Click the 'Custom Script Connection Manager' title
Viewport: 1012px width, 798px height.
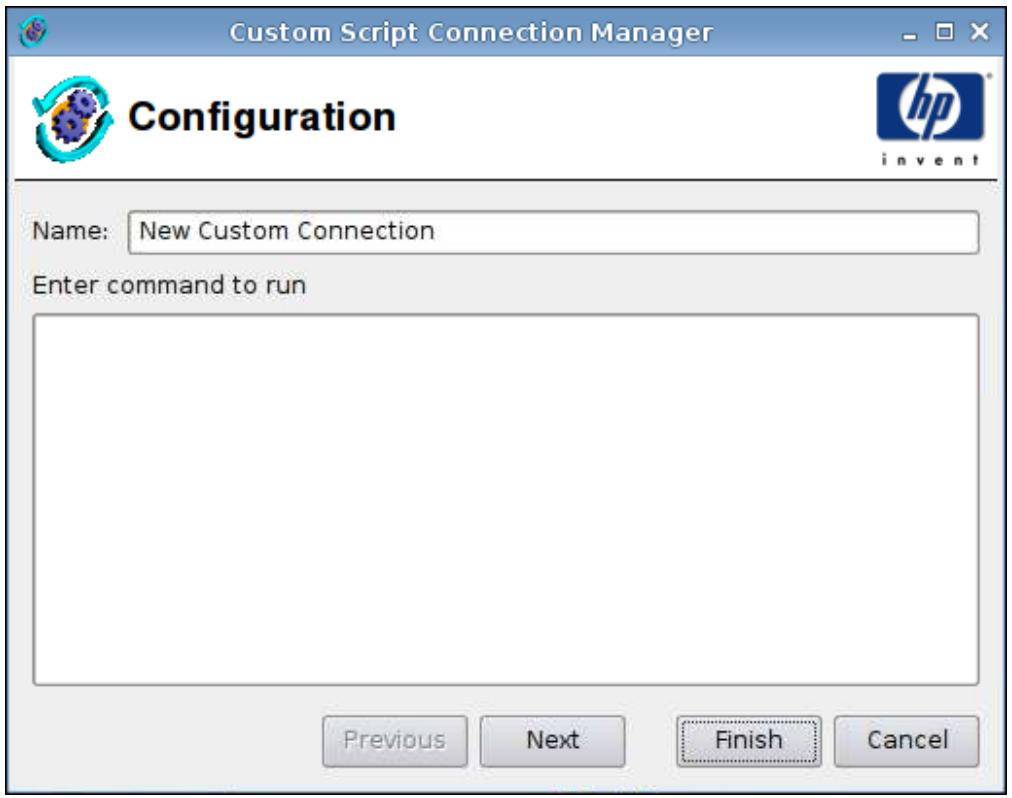tap(471, 32)
